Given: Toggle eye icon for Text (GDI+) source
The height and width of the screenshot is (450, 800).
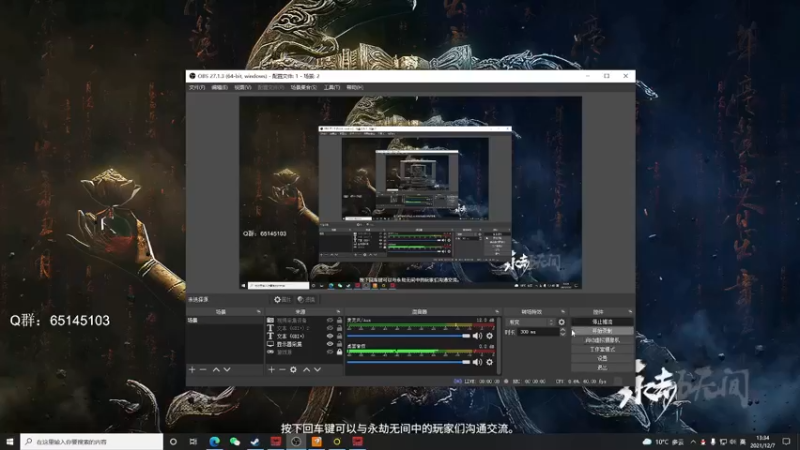Looking at the screenshot, I should tap(330, 336).
